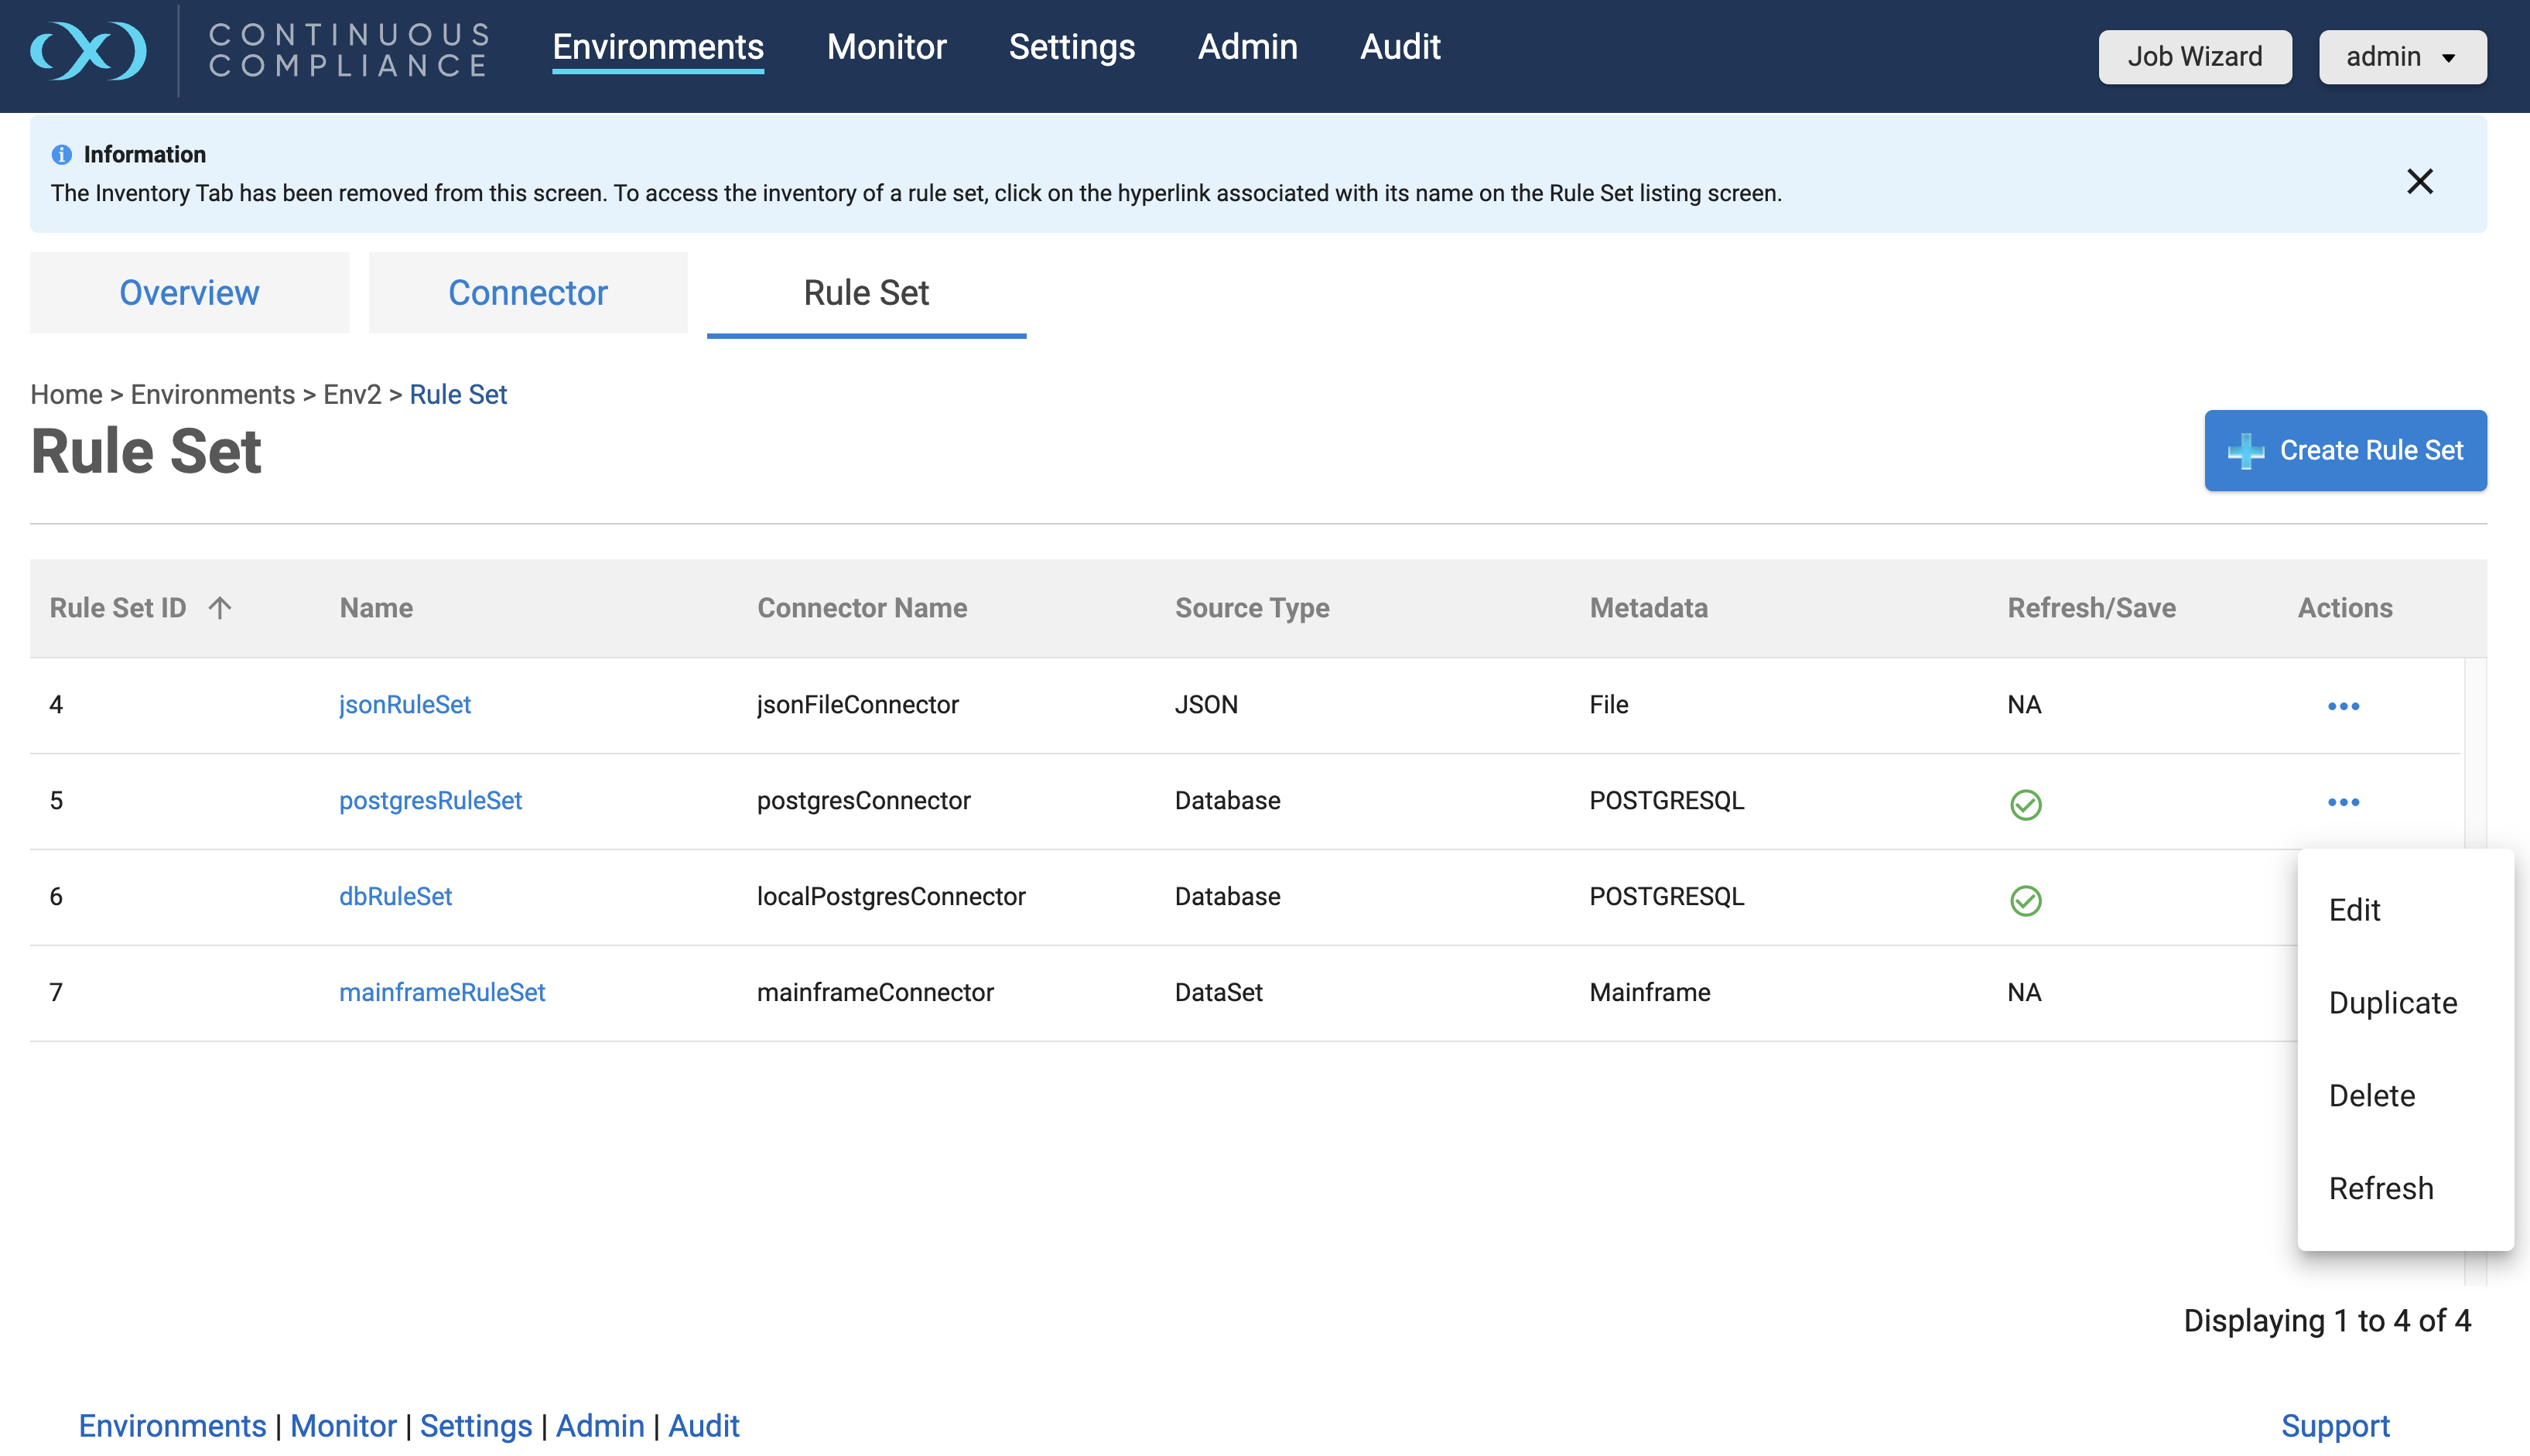The image size is (2530, 1456).
Task: Click green check icon for dbRuleSet
Action: coord(2025,900)
